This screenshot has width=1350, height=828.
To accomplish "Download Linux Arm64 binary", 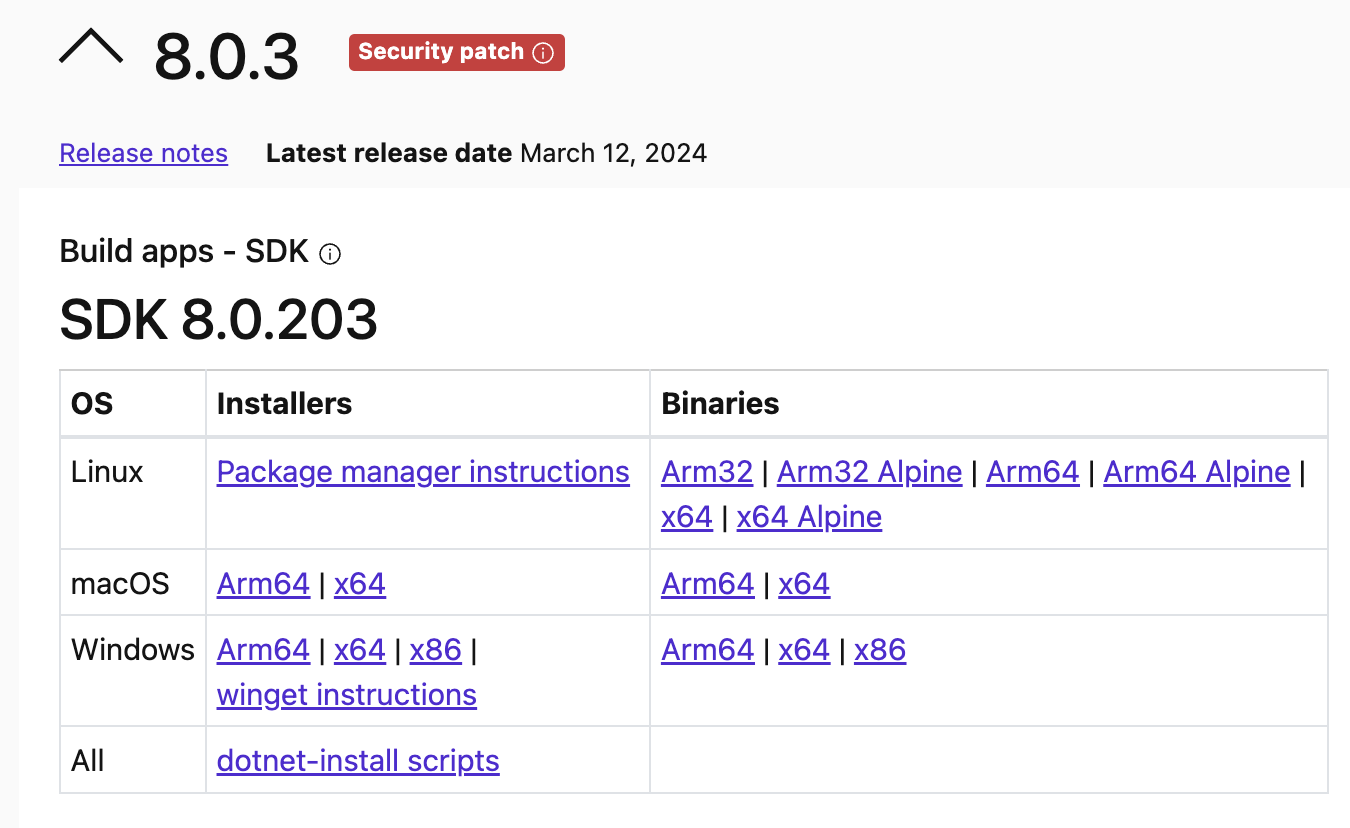I will click(x=1033, y=472).
